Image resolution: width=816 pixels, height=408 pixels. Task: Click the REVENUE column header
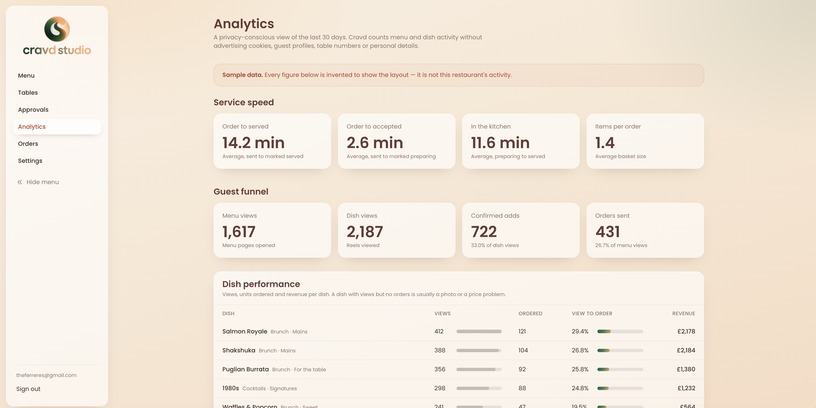tap(683, 314)
